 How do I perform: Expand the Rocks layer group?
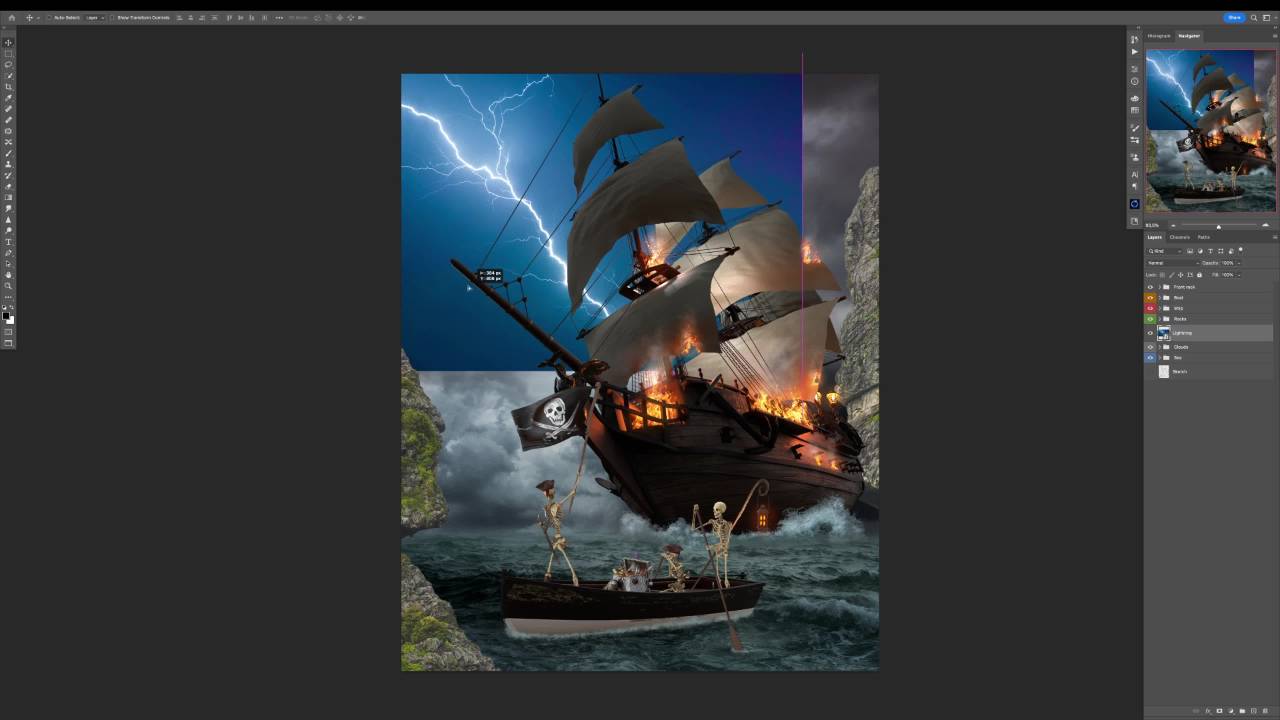click(1159, 319)
